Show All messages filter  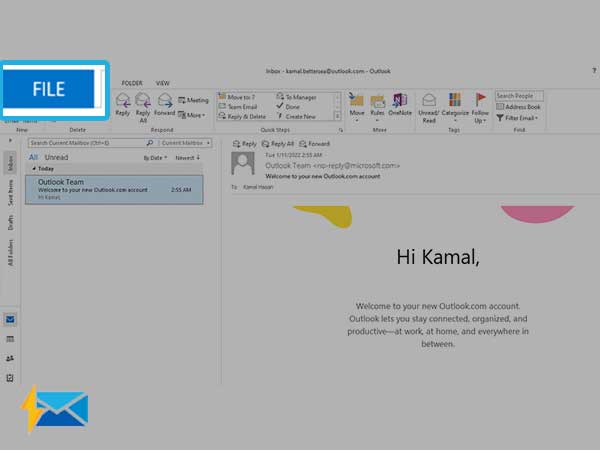click(x=33, y=157)
